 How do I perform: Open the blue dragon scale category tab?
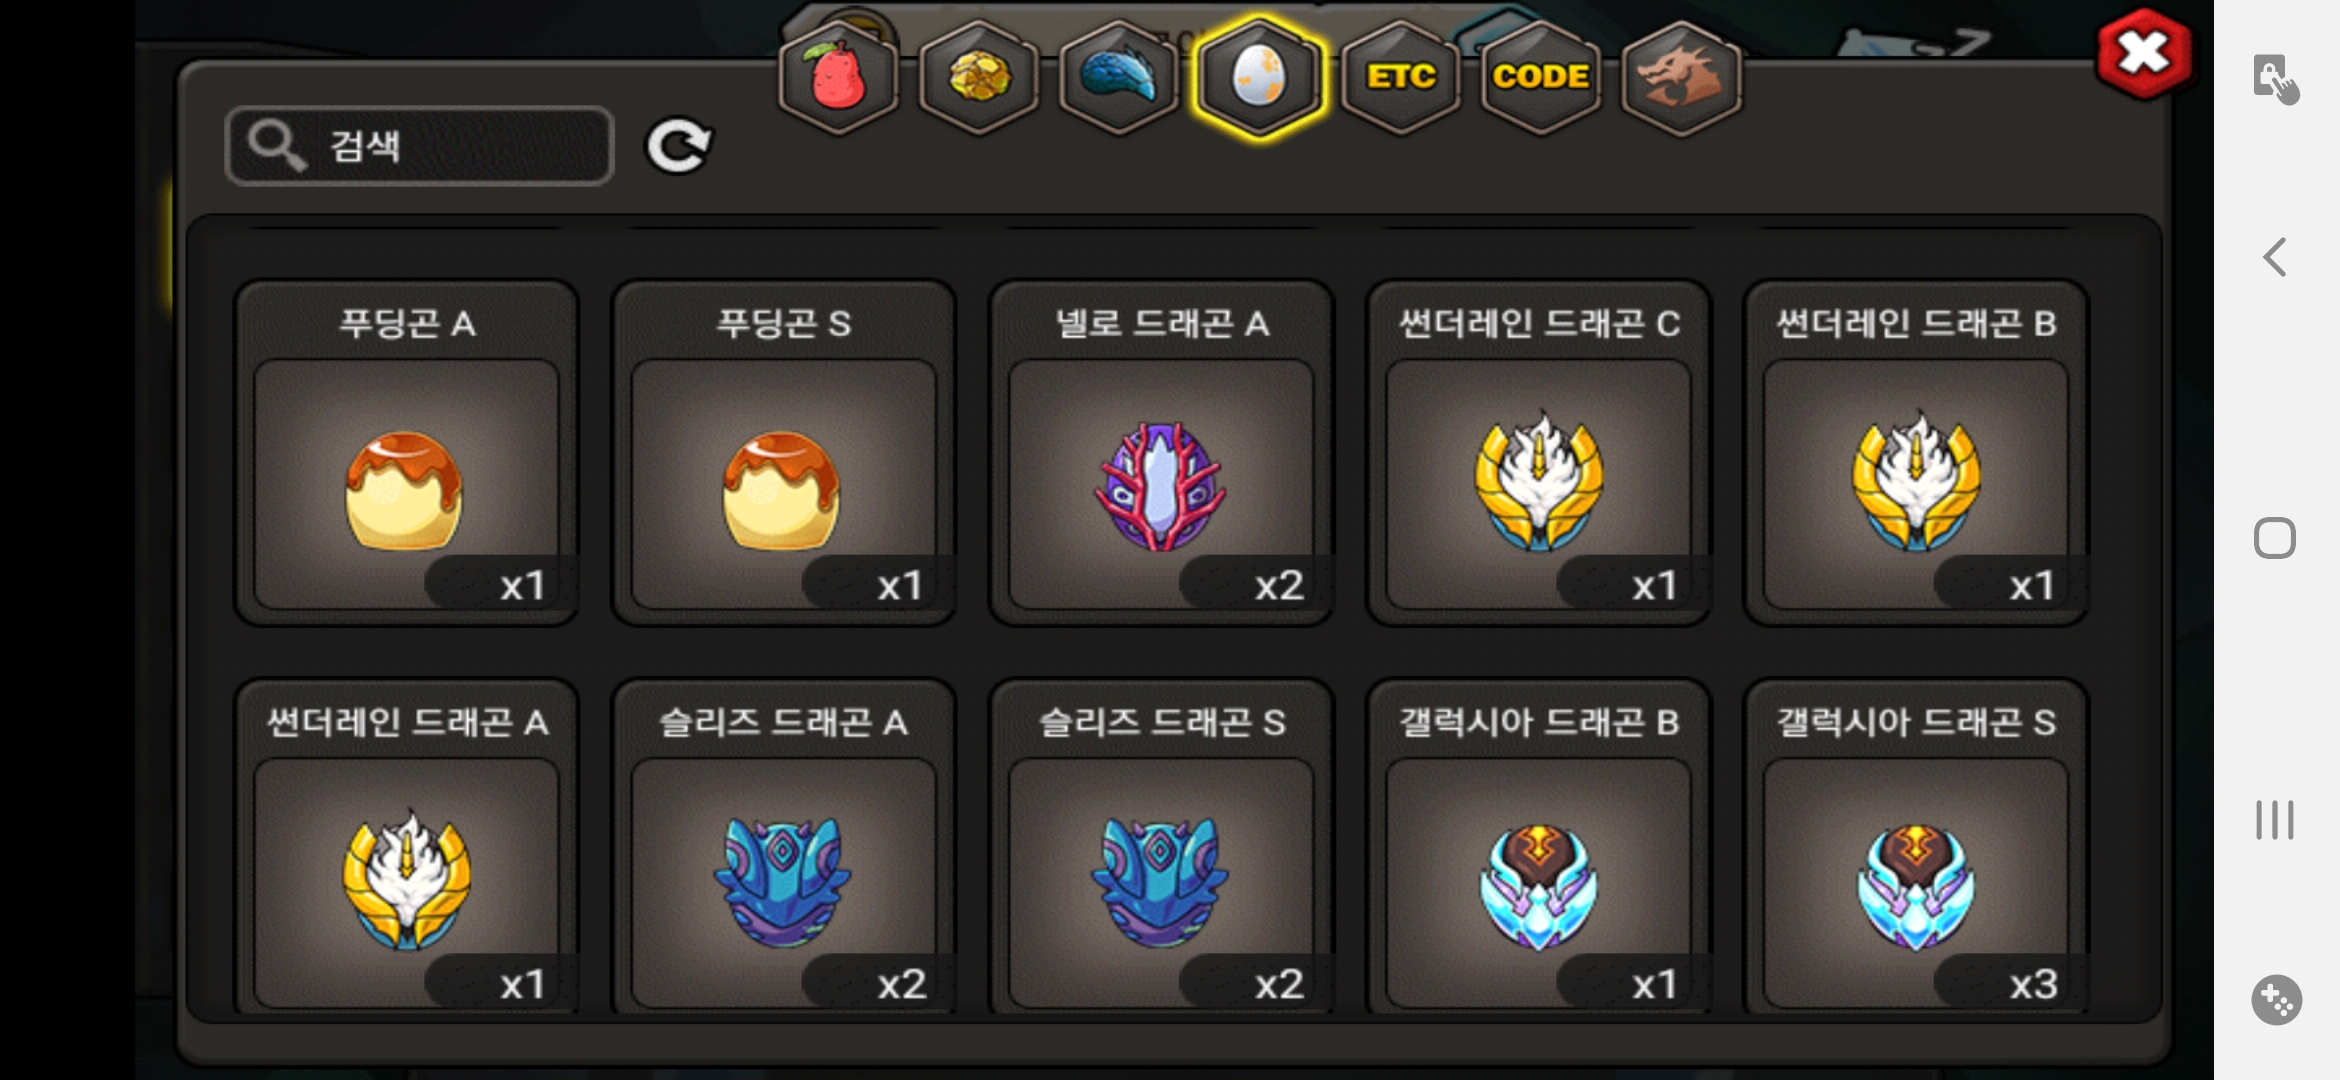tap(1119, 77)
